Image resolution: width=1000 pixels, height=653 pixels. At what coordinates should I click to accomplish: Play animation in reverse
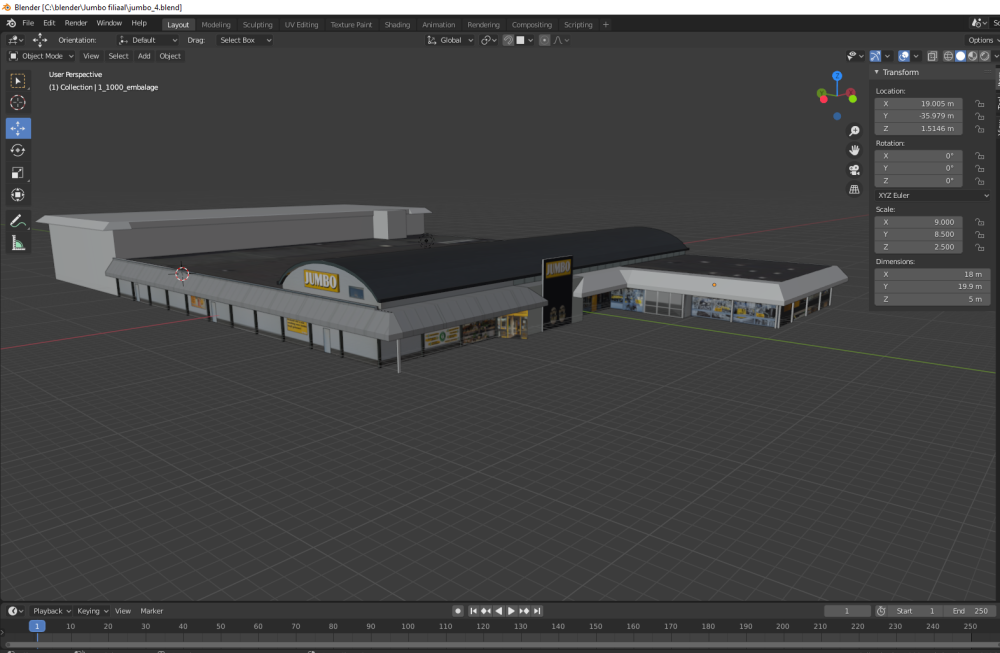[499, 611]
